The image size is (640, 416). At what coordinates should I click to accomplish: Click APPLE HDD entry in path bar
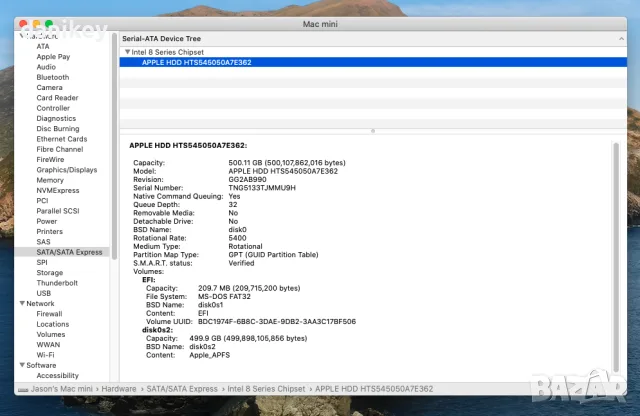click(374, 389)
